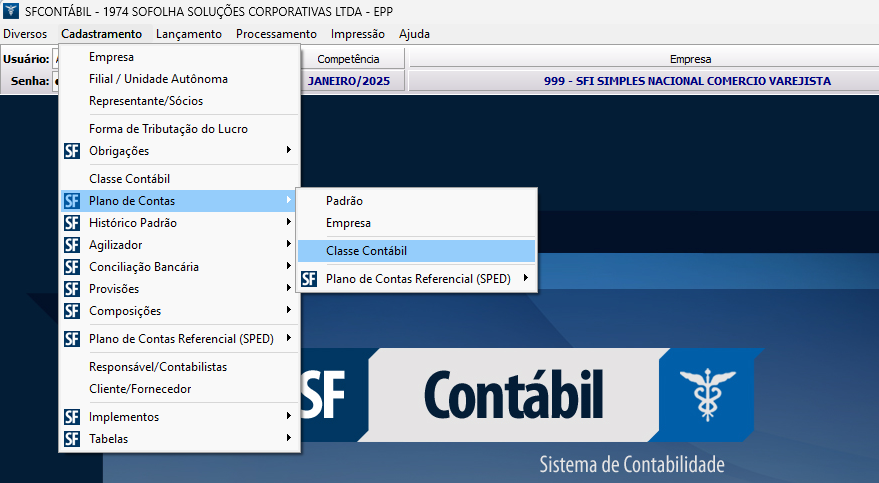This screenshot has height=483, width=879.
Task: Expand the Obrigações submenu arrow
Action: [x=289, y=151]
